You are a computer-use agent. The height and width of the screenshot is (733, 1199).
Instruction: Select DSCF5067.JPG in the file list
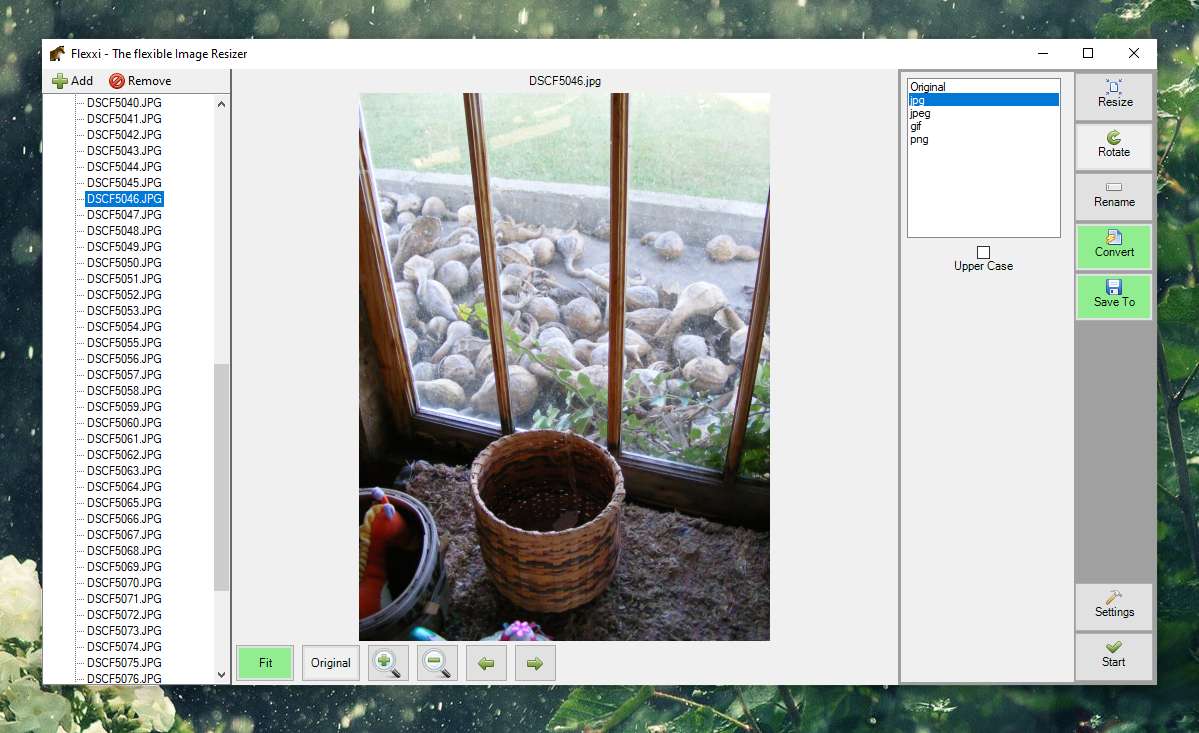pos(124,535)
